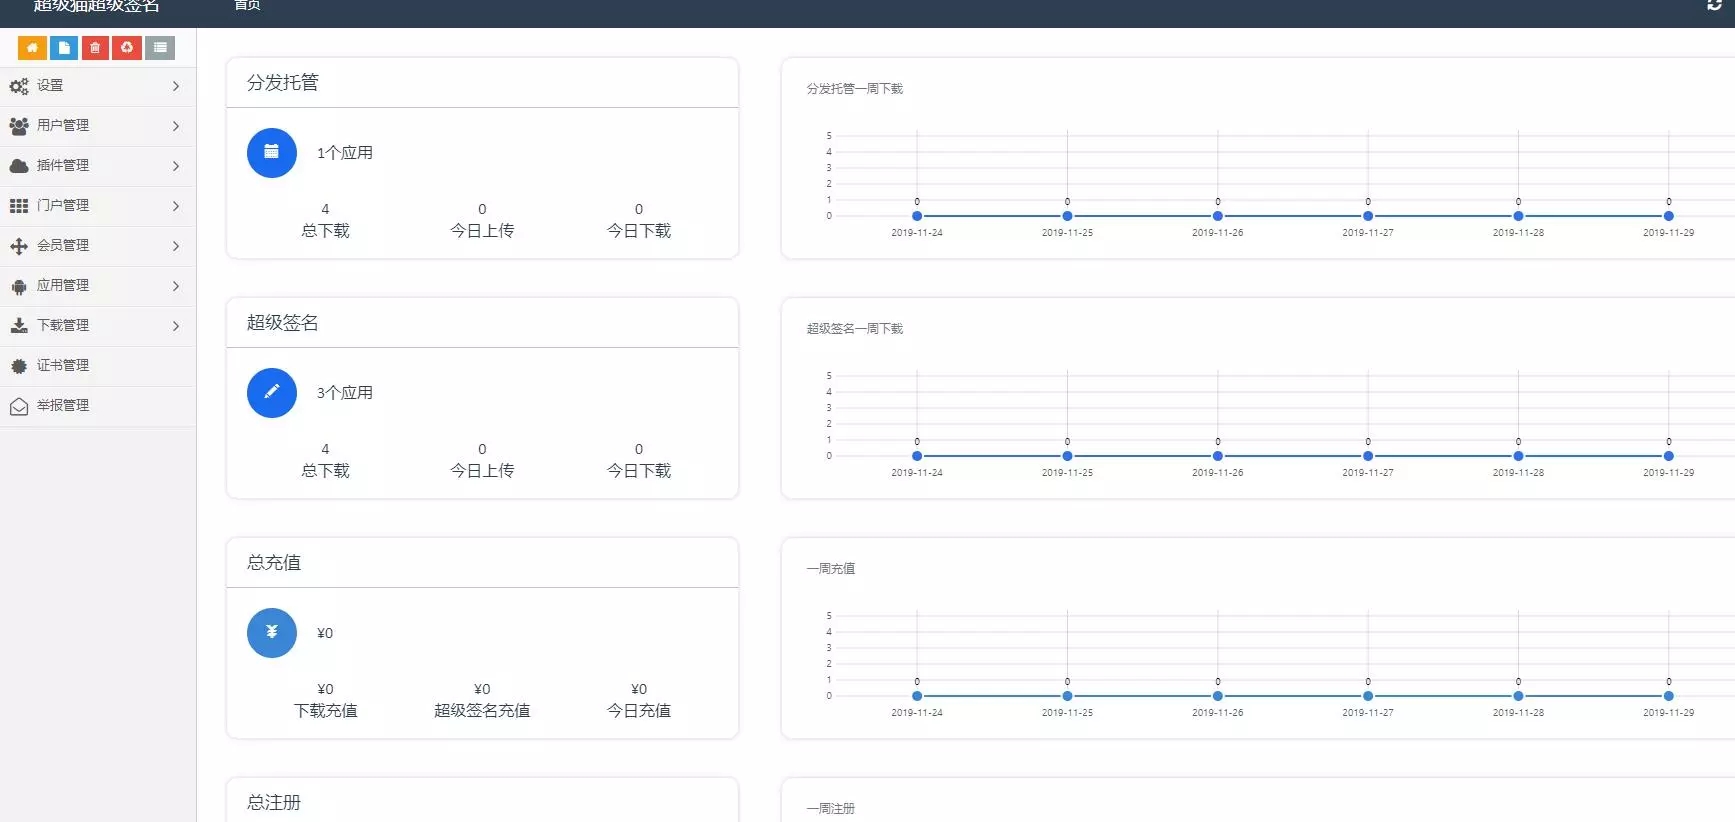Open the 应用管理 sidebar menu
The height and width of the screenshot is (822, 1735).
click(x=97, y=286)
